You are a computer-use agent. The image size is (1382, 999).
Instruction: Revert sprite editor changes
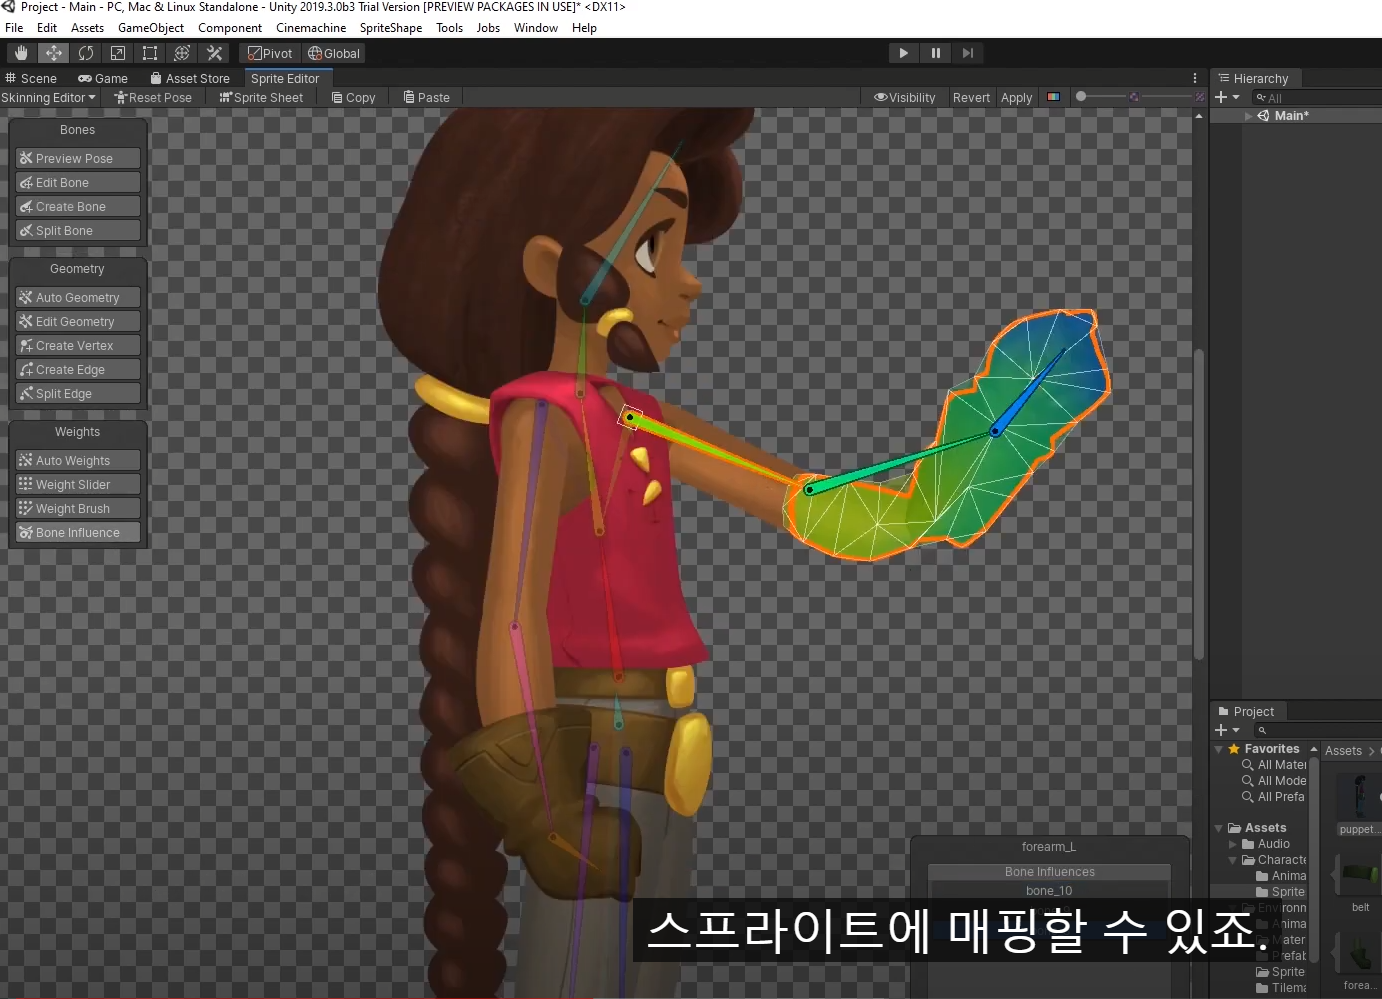click(x=971, y=97)
